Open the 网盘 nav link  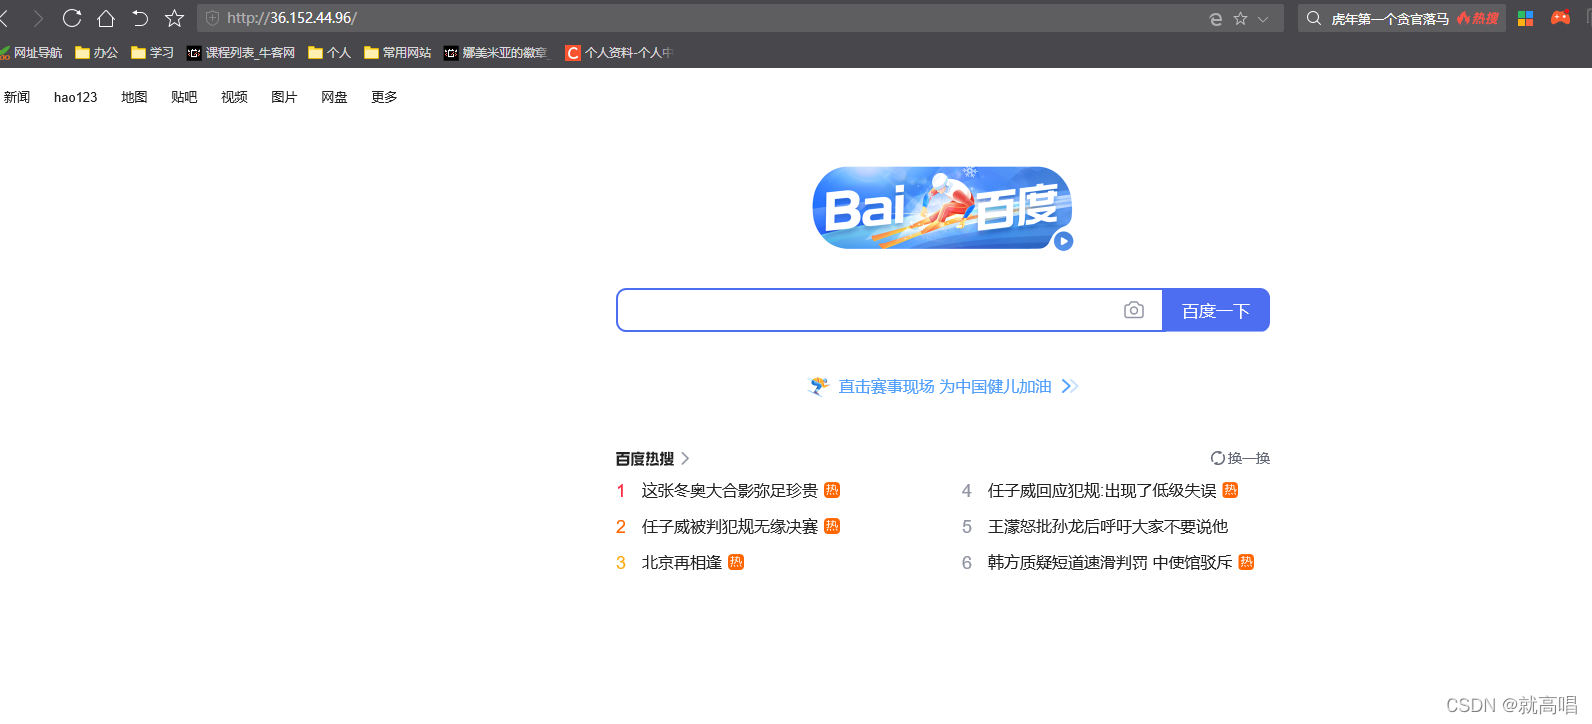tap(334, 97)
